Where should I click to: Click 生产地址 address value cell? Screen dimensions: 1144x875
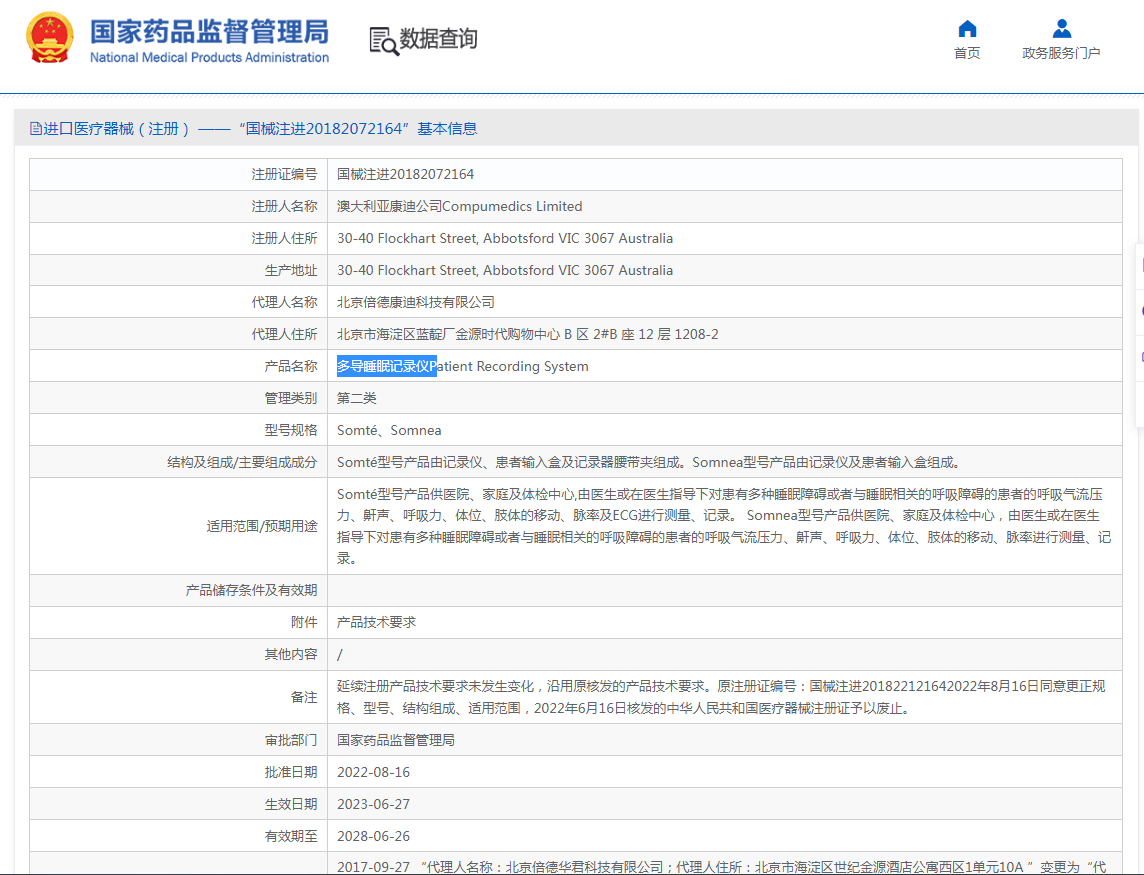pyautogui.click(x=505, y=271)
